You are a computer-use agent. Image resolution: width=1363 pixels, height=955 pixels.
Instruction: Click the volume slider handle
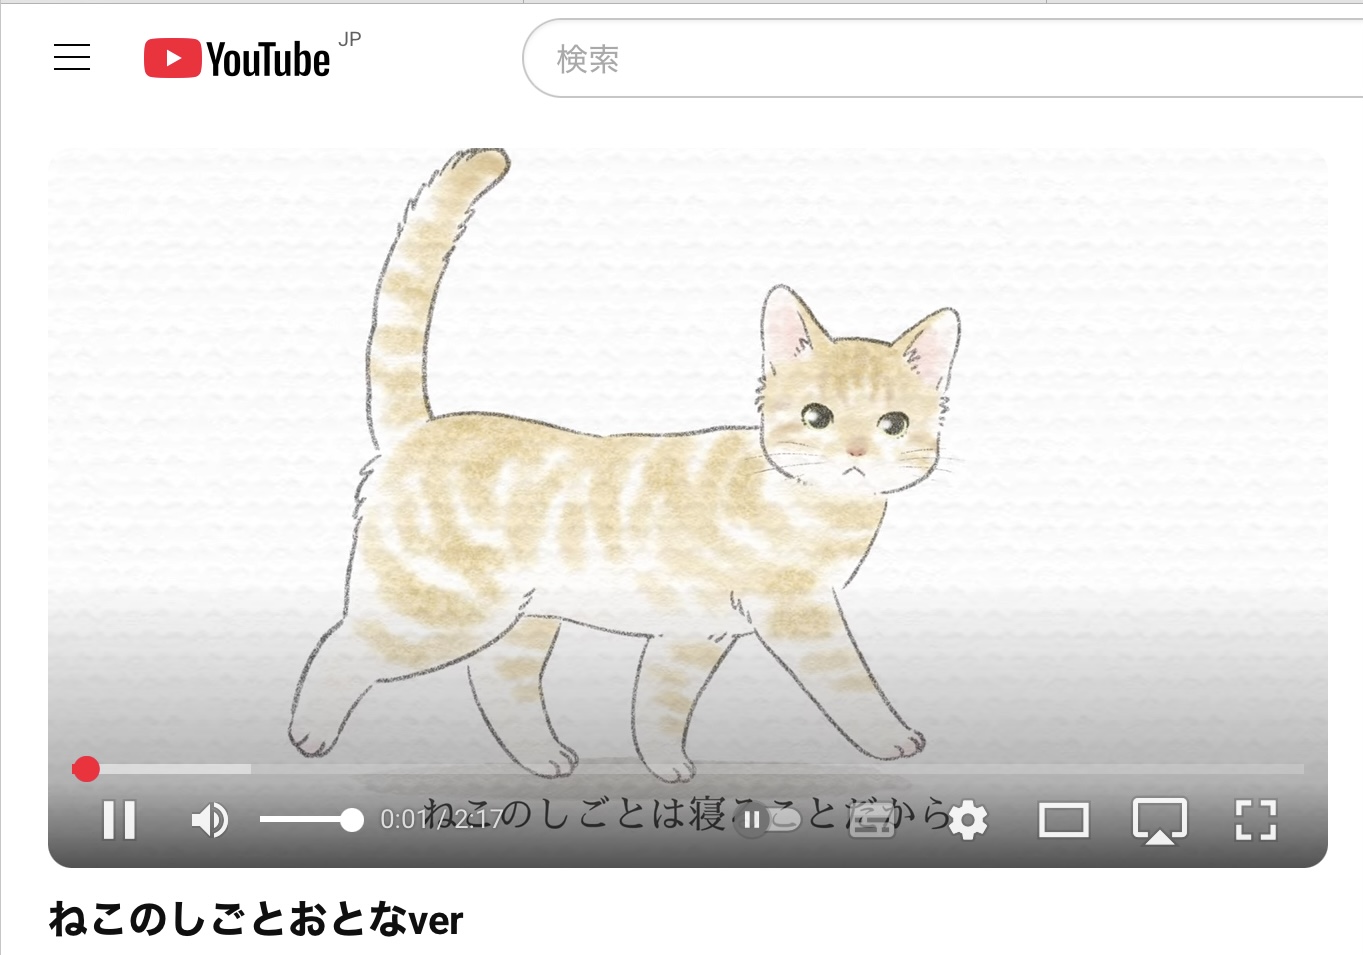point(351,820)
